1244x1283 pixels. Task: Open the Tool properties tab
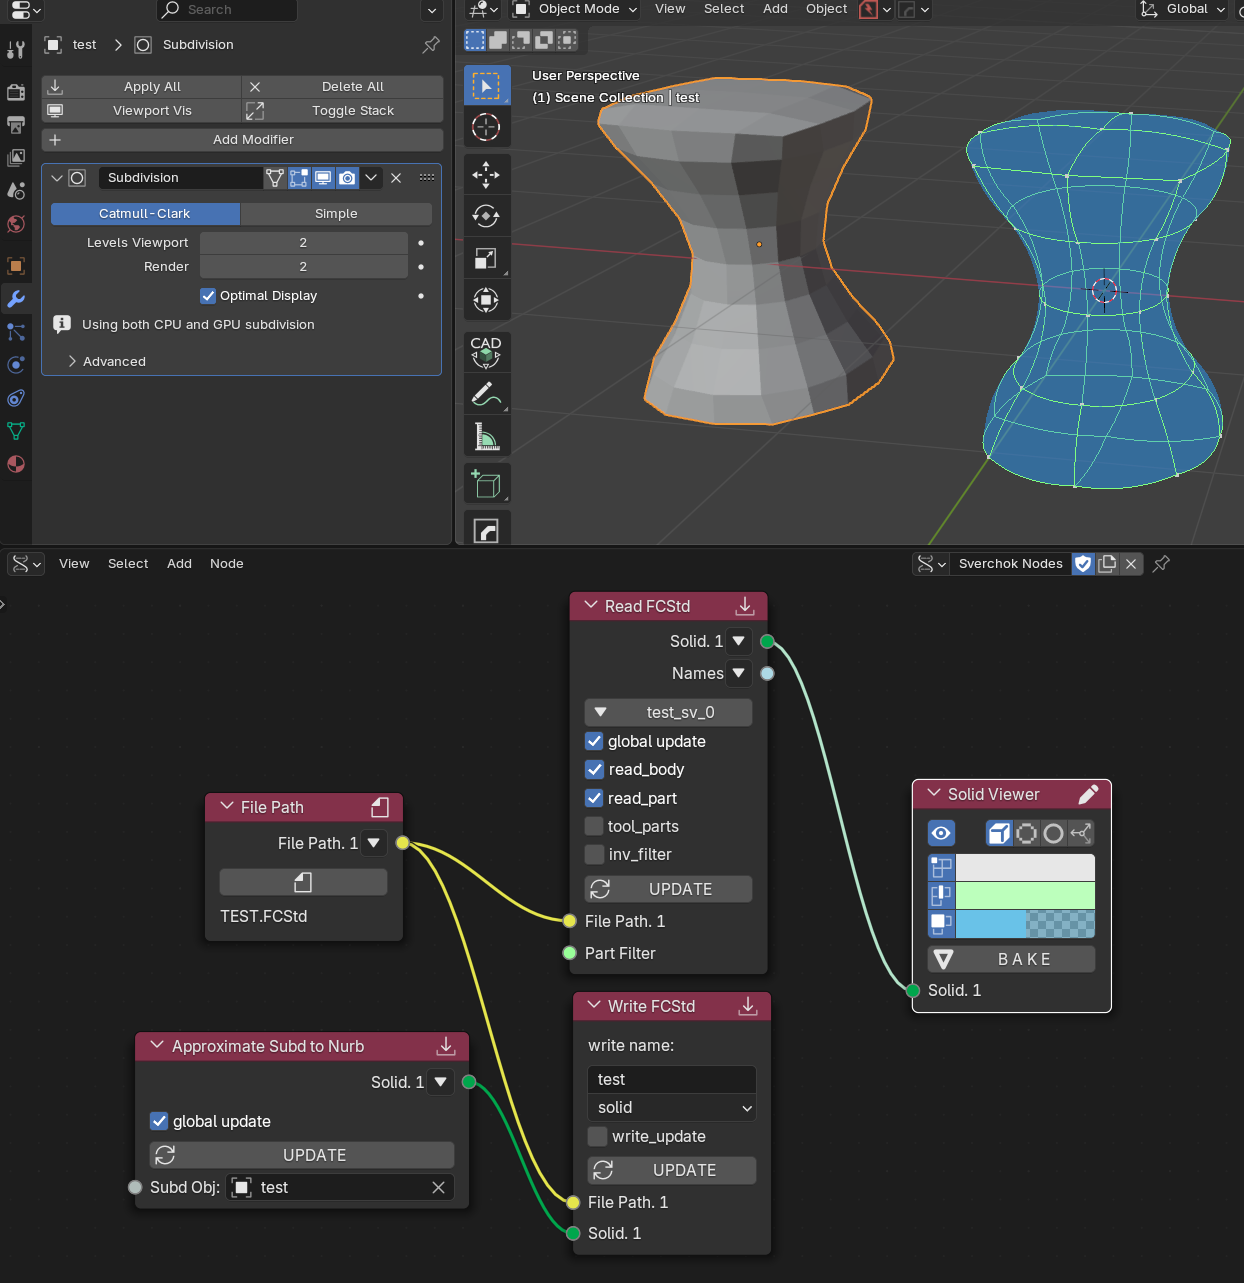pos(16,49)
